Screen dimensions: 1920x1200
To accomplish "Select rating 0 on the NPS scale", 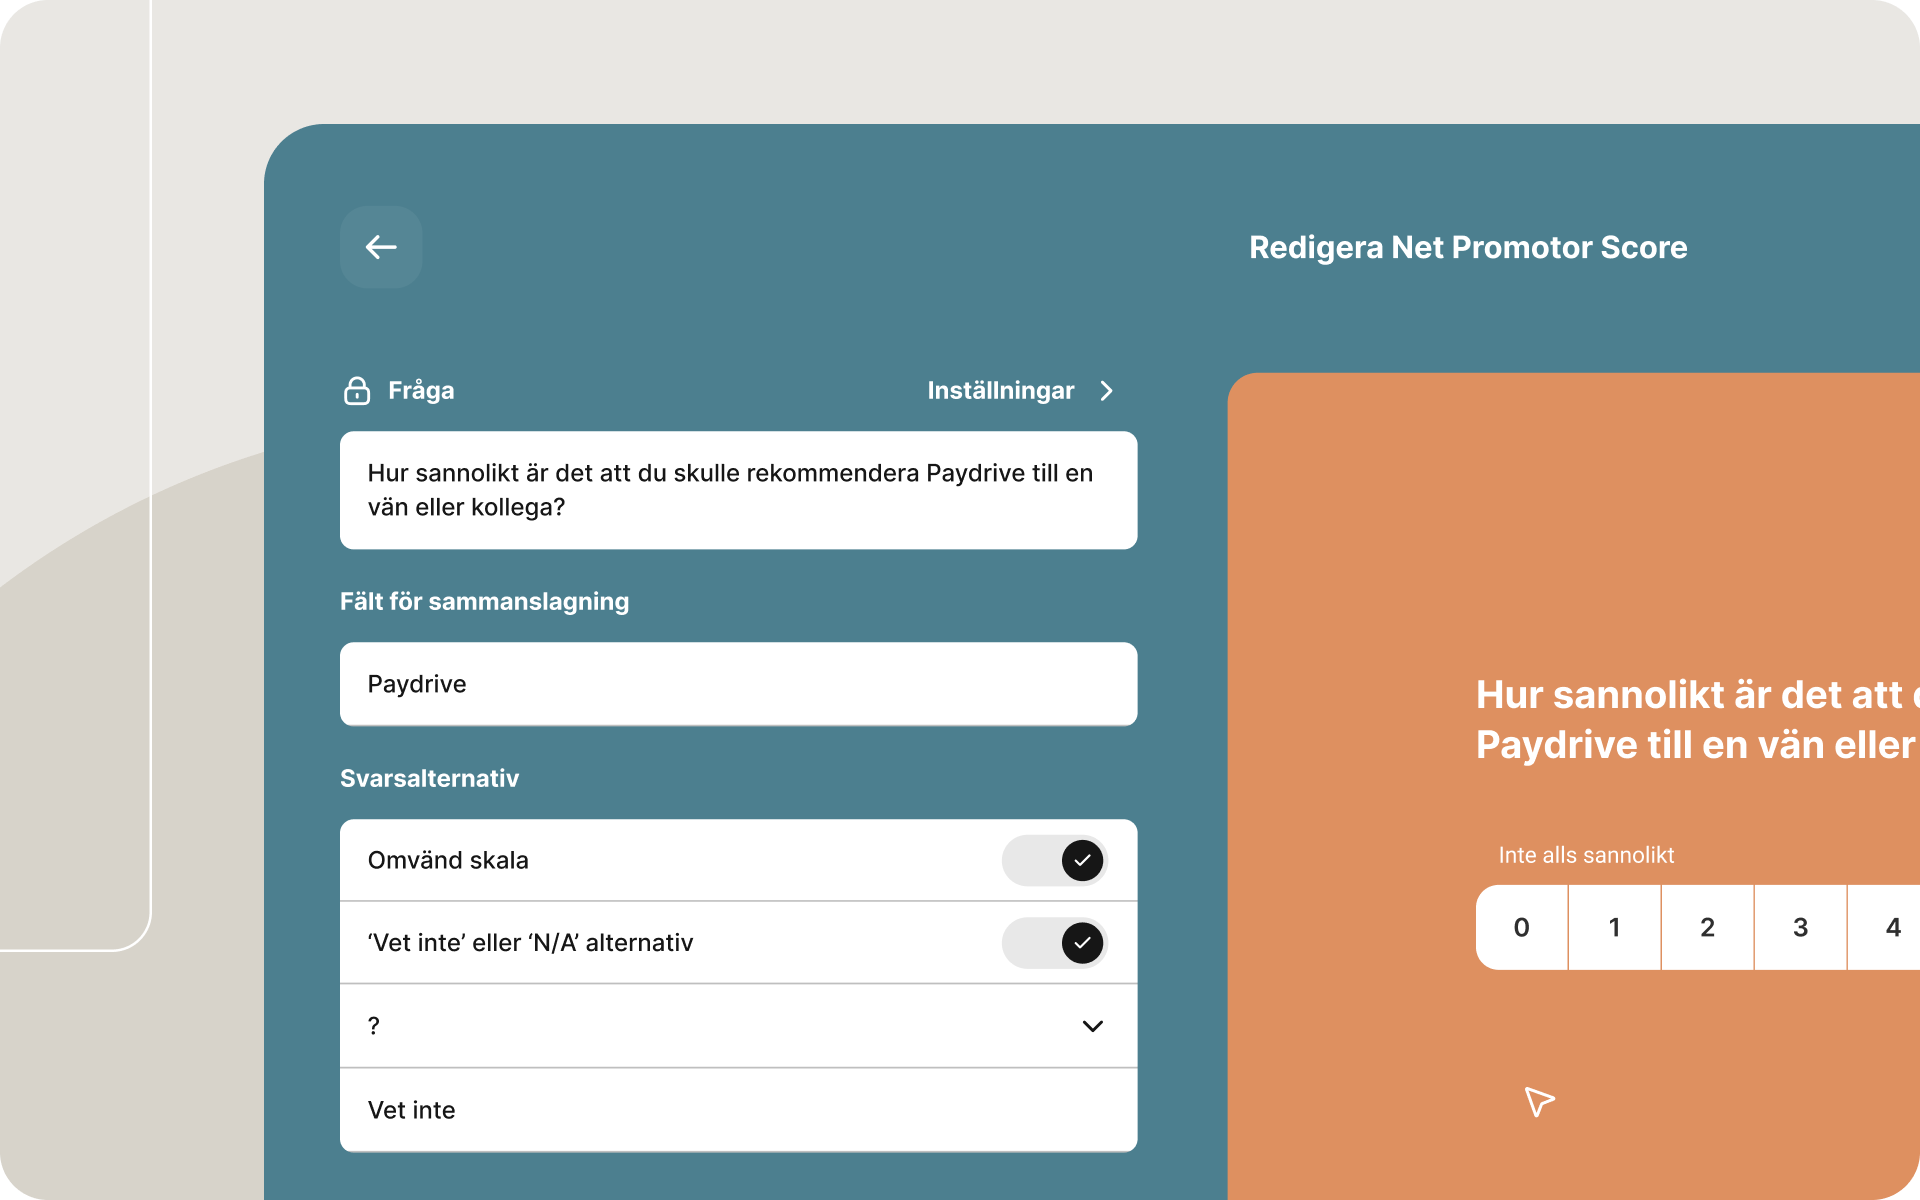I will point(1522,927).
